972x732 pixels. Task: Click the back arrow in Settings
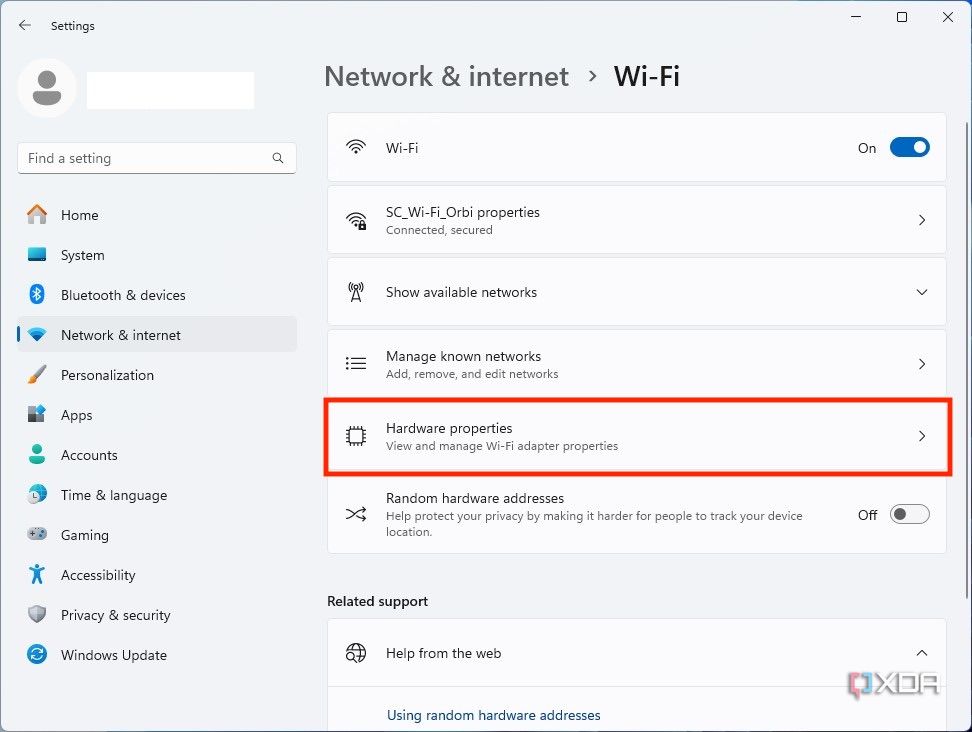click(x=25, y=25)
